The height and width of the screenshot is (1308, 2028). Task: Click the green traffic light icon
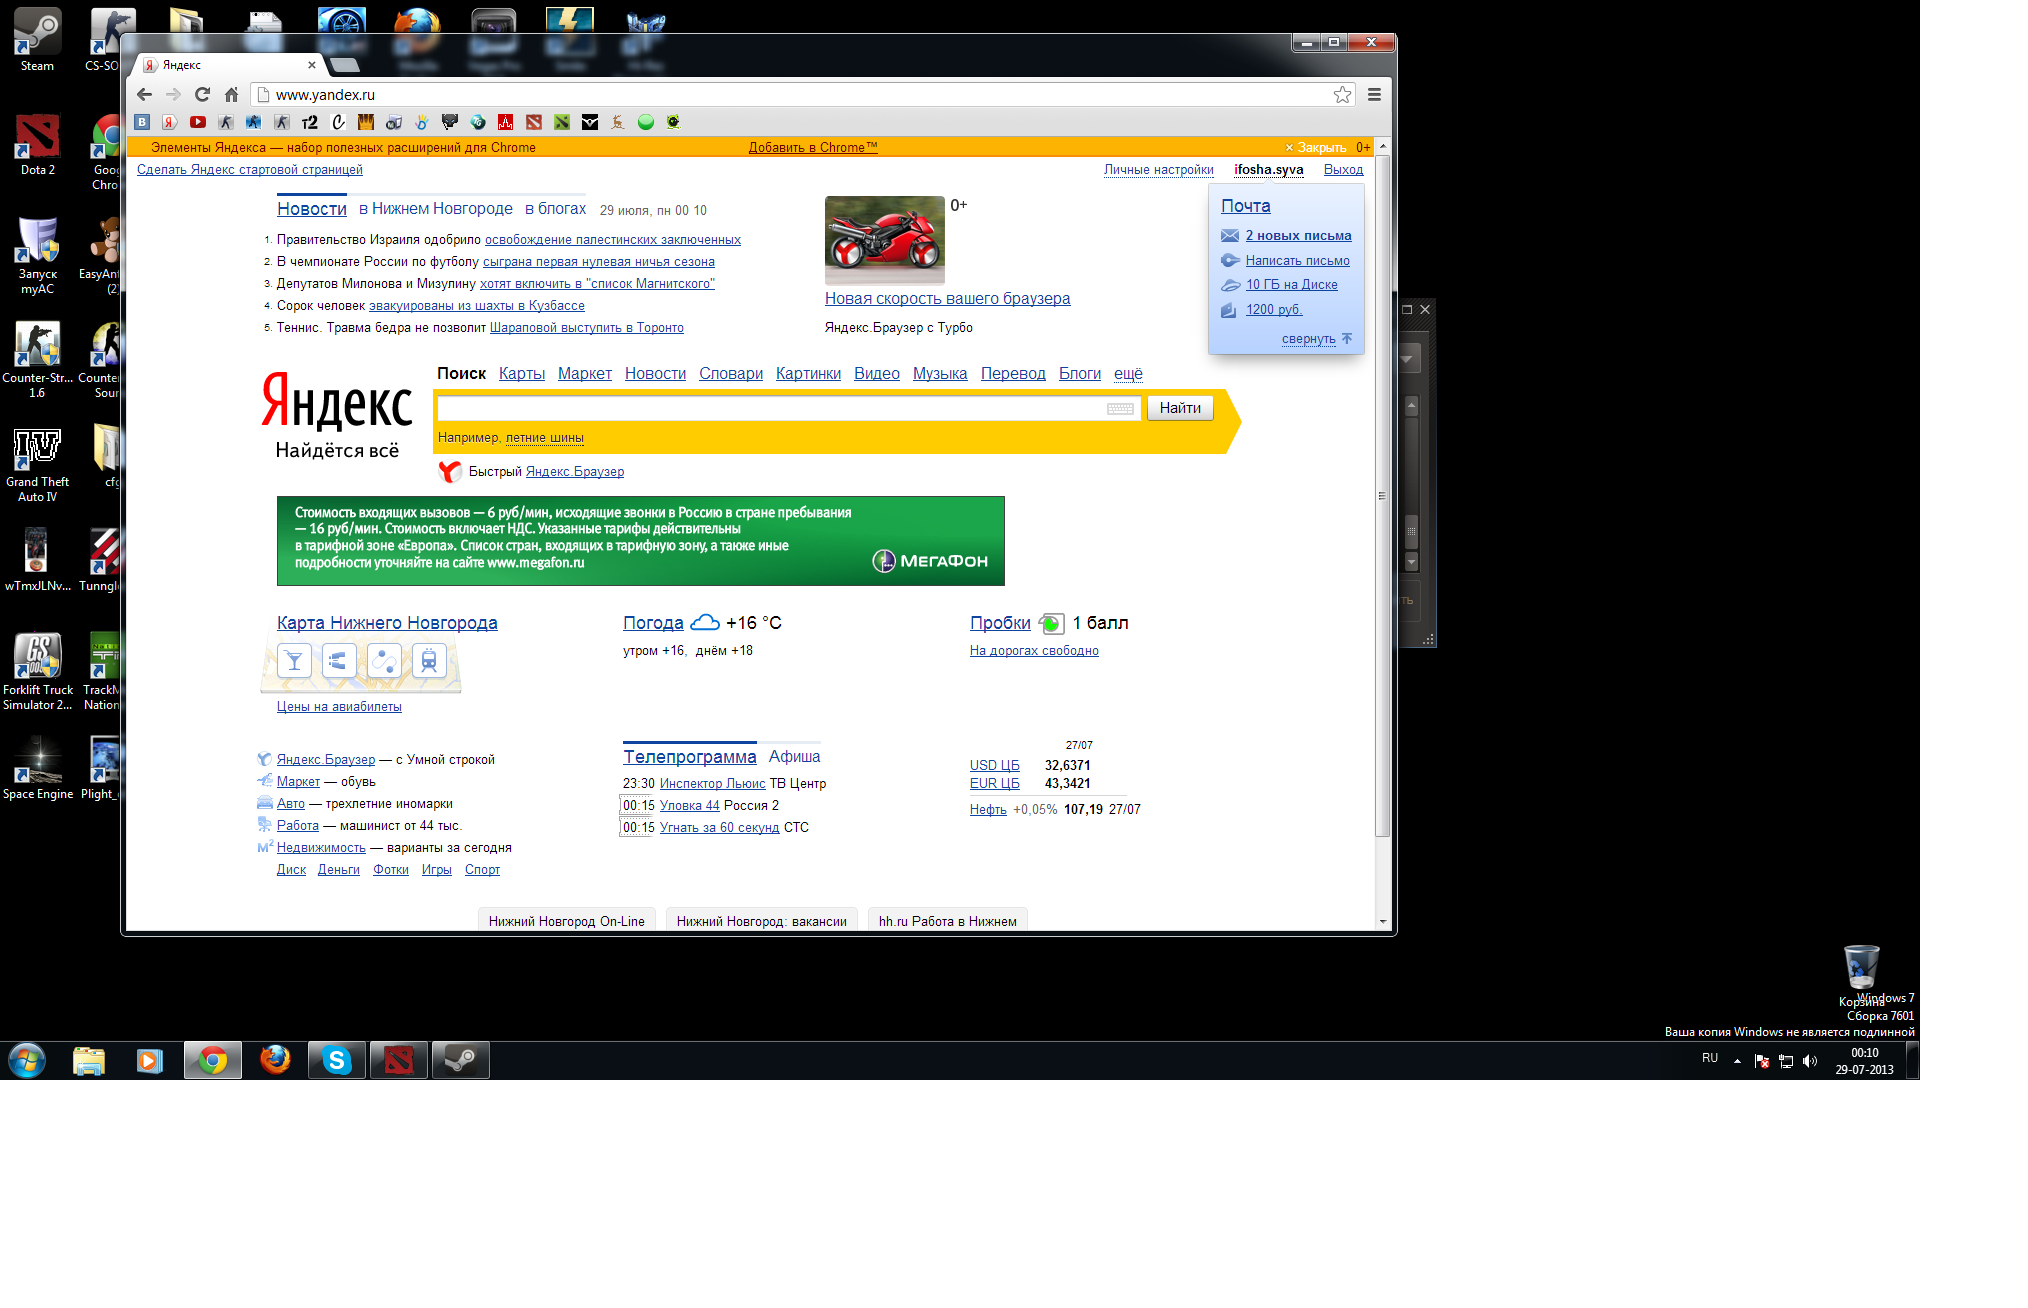(x=1051, y=623)
